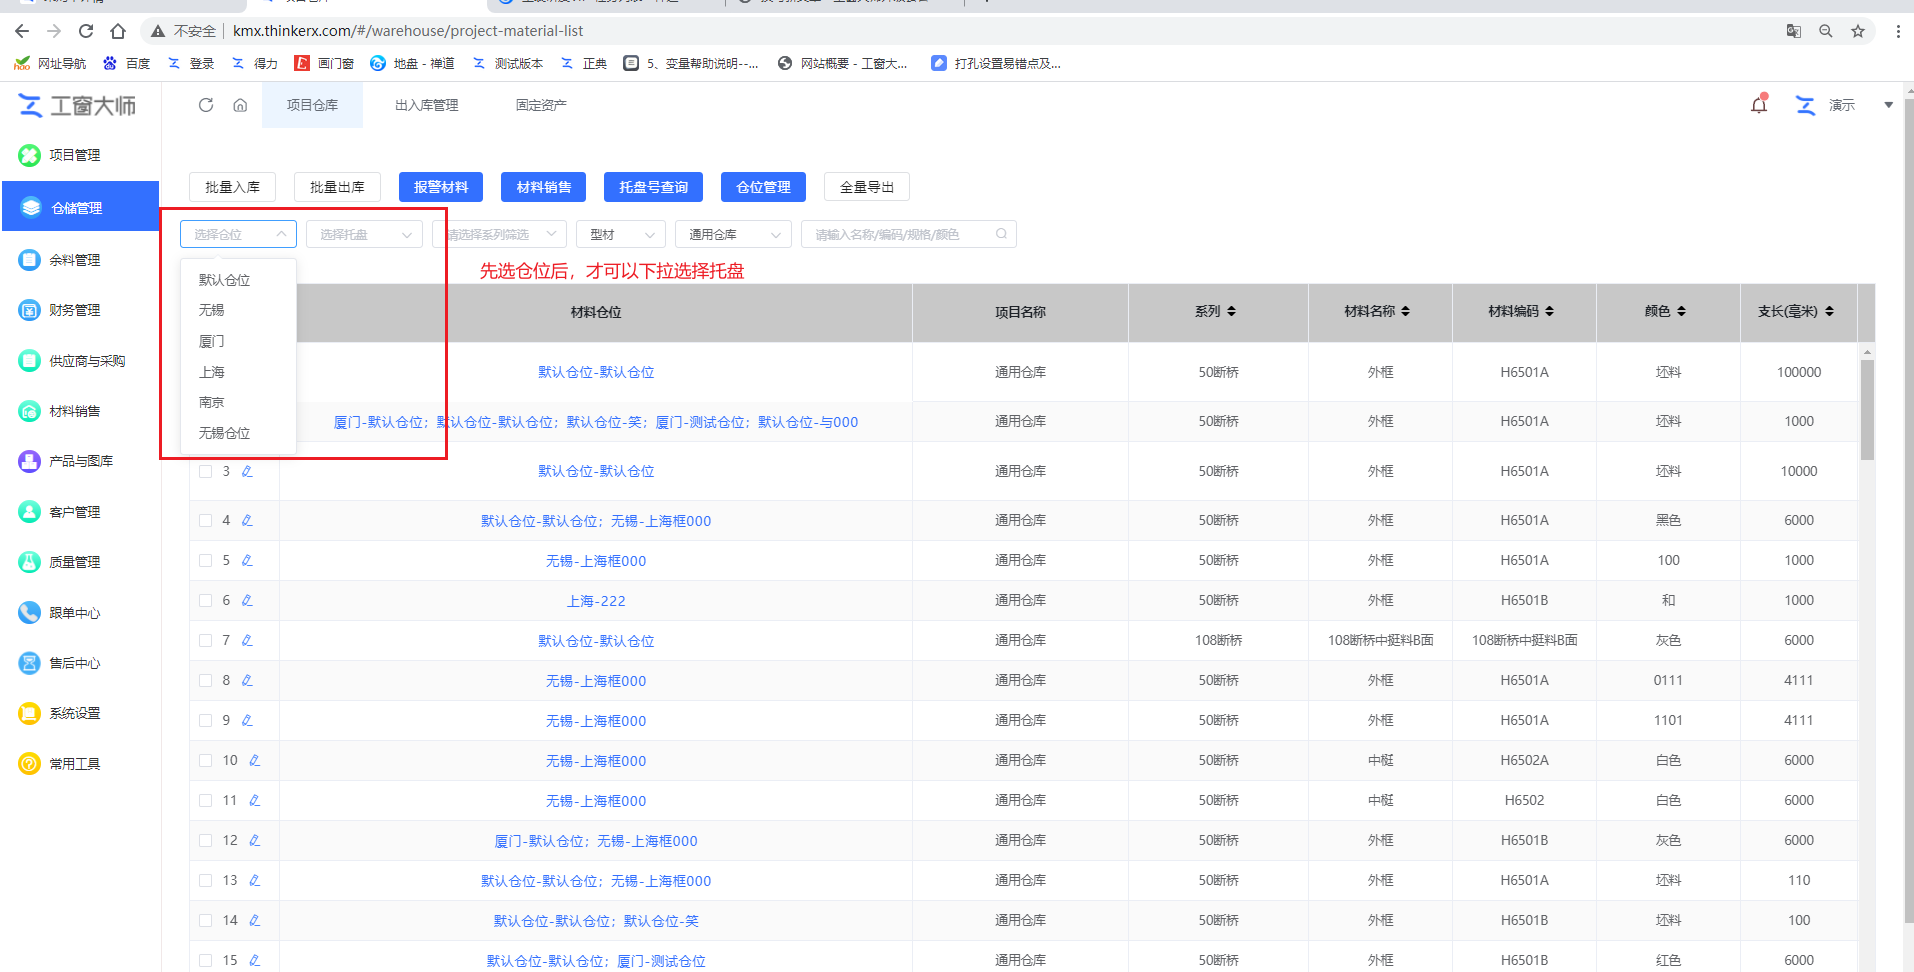Select checkbox for row 8
Screen dimensions: 1914x972
coord(205,681)
